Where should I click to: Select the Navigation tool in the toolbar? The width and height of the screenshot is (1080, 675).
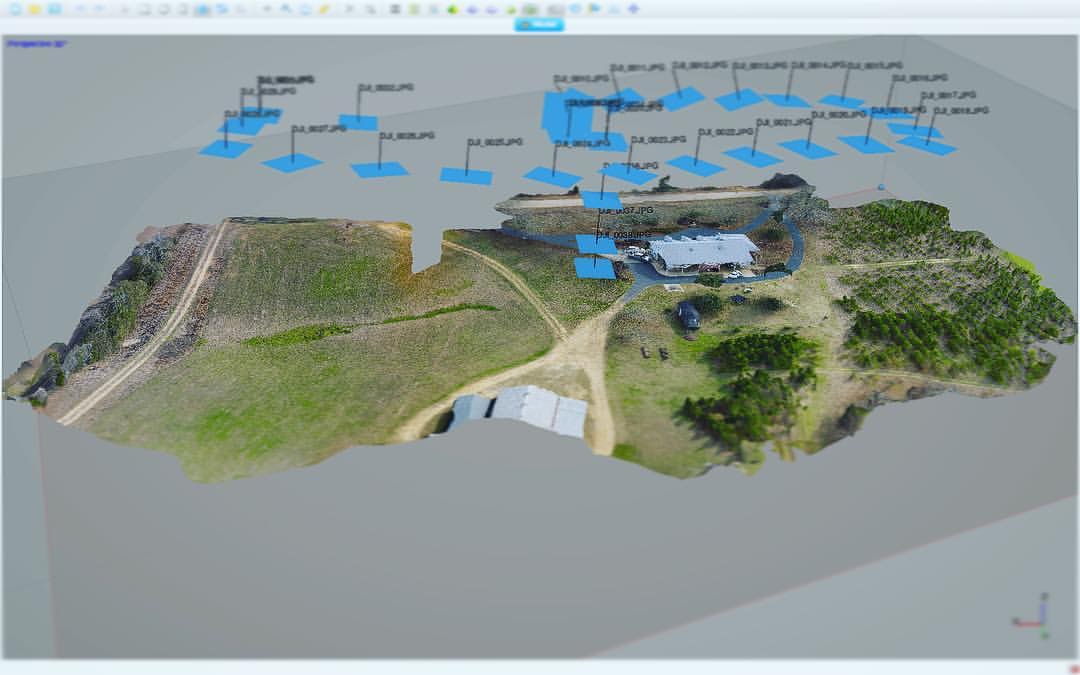tap(122, 8)
